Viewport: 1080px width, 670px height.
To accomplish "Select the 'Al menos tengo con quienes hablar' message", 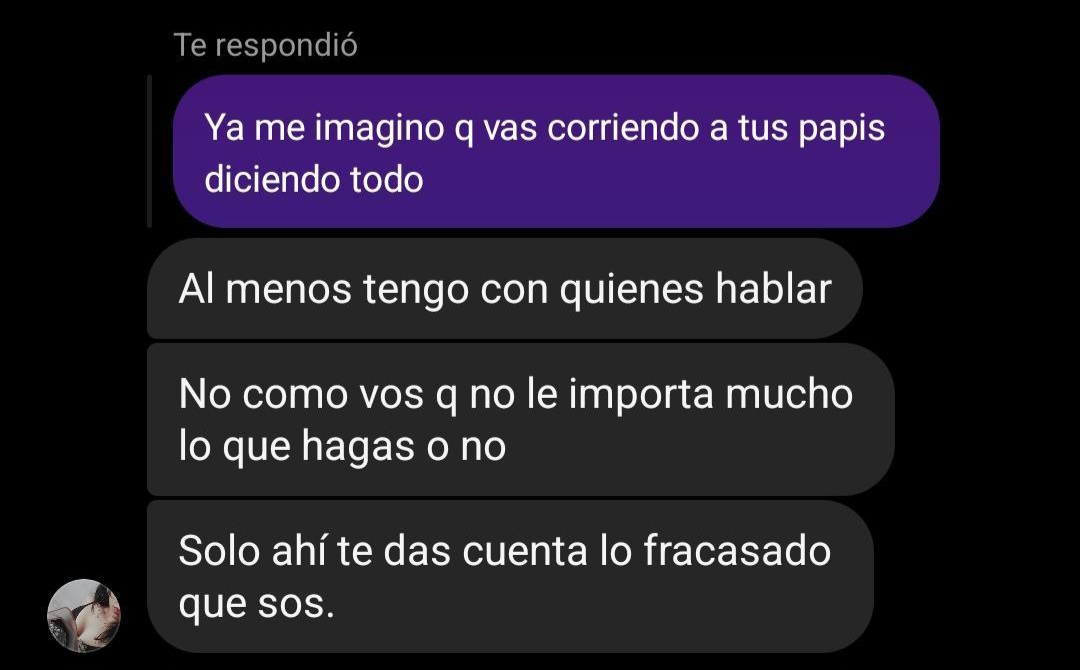I will pyautogui.click(x=504, y=289).
